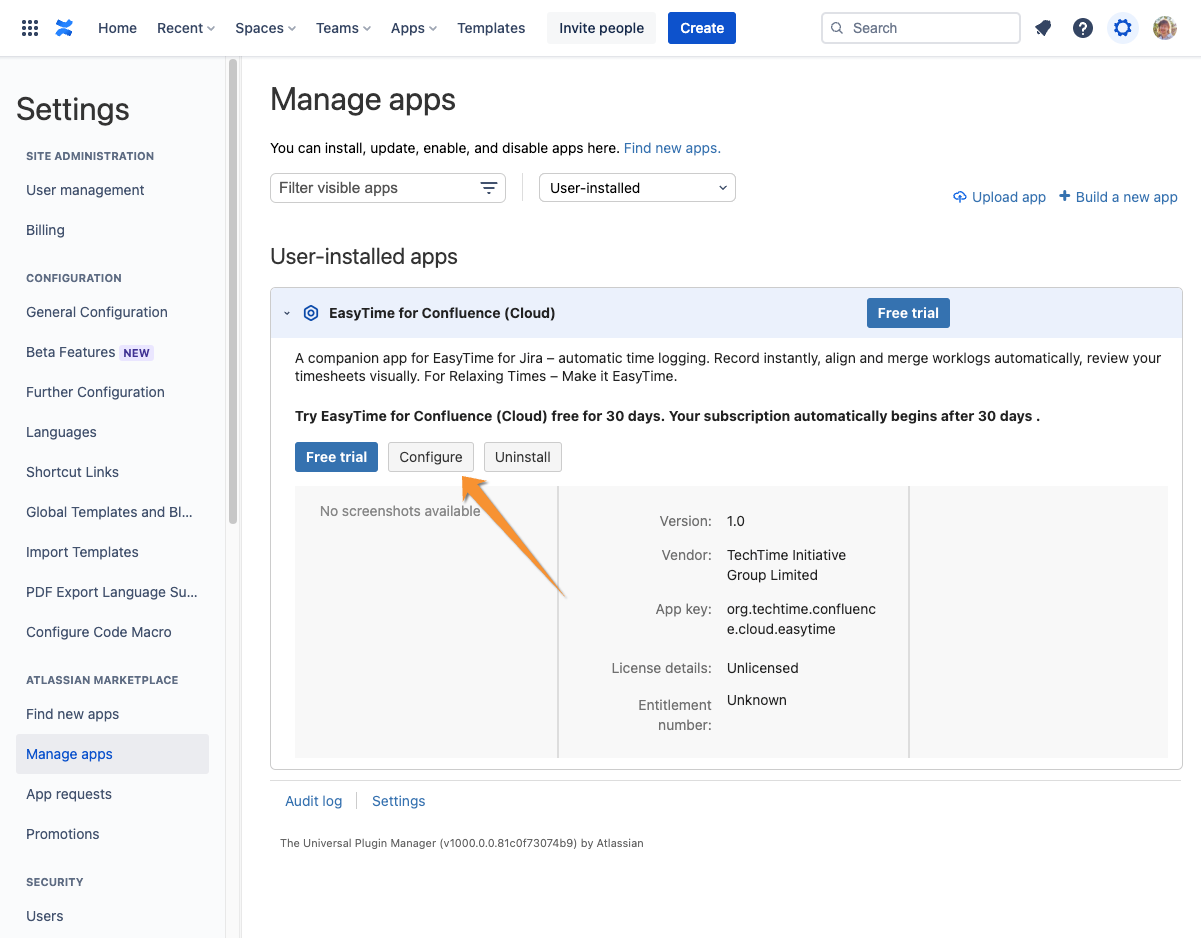
Task: Go to Home in top navigation
Action: [117, 28]
